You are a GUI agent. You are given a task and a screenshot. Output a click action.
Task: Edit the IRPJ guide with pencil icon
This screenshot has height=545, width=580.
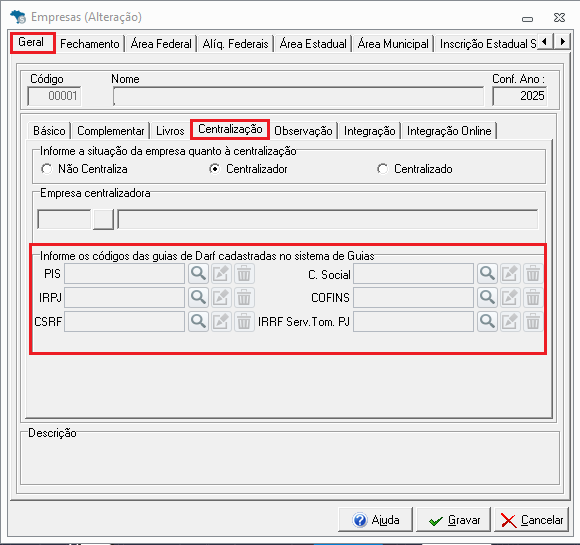tap(221, 297)
